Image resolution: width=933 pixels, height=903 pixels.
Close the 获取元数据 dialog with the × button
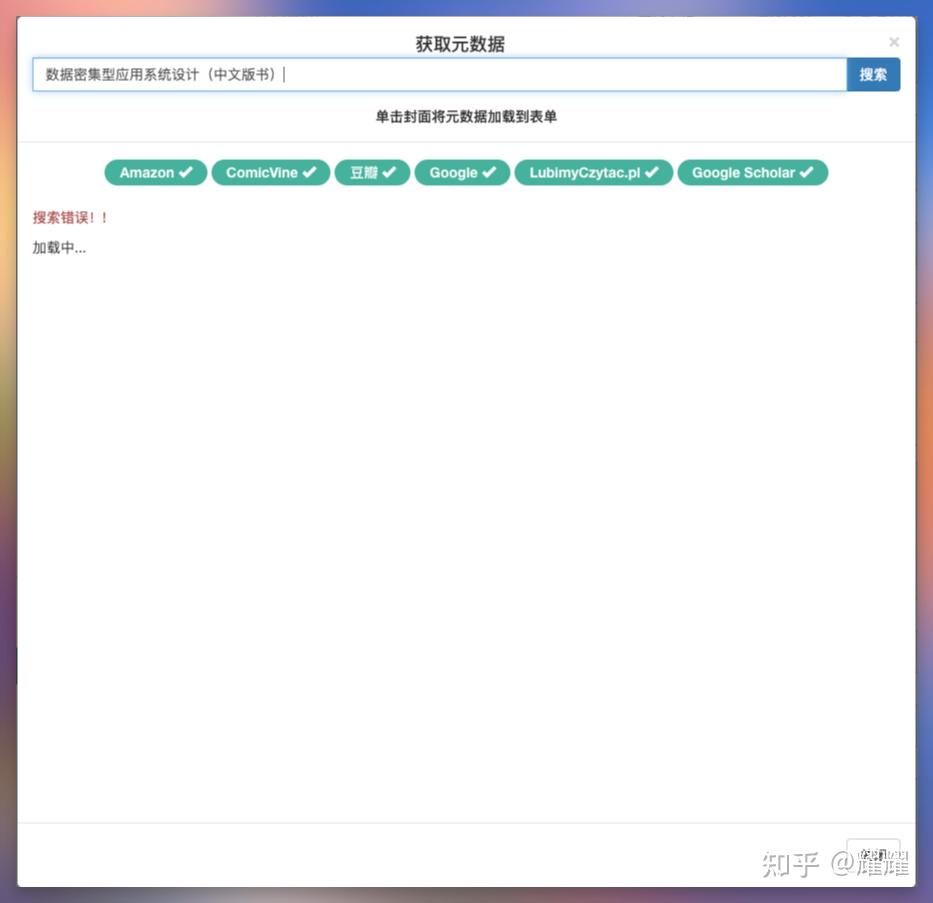[893, 41]
